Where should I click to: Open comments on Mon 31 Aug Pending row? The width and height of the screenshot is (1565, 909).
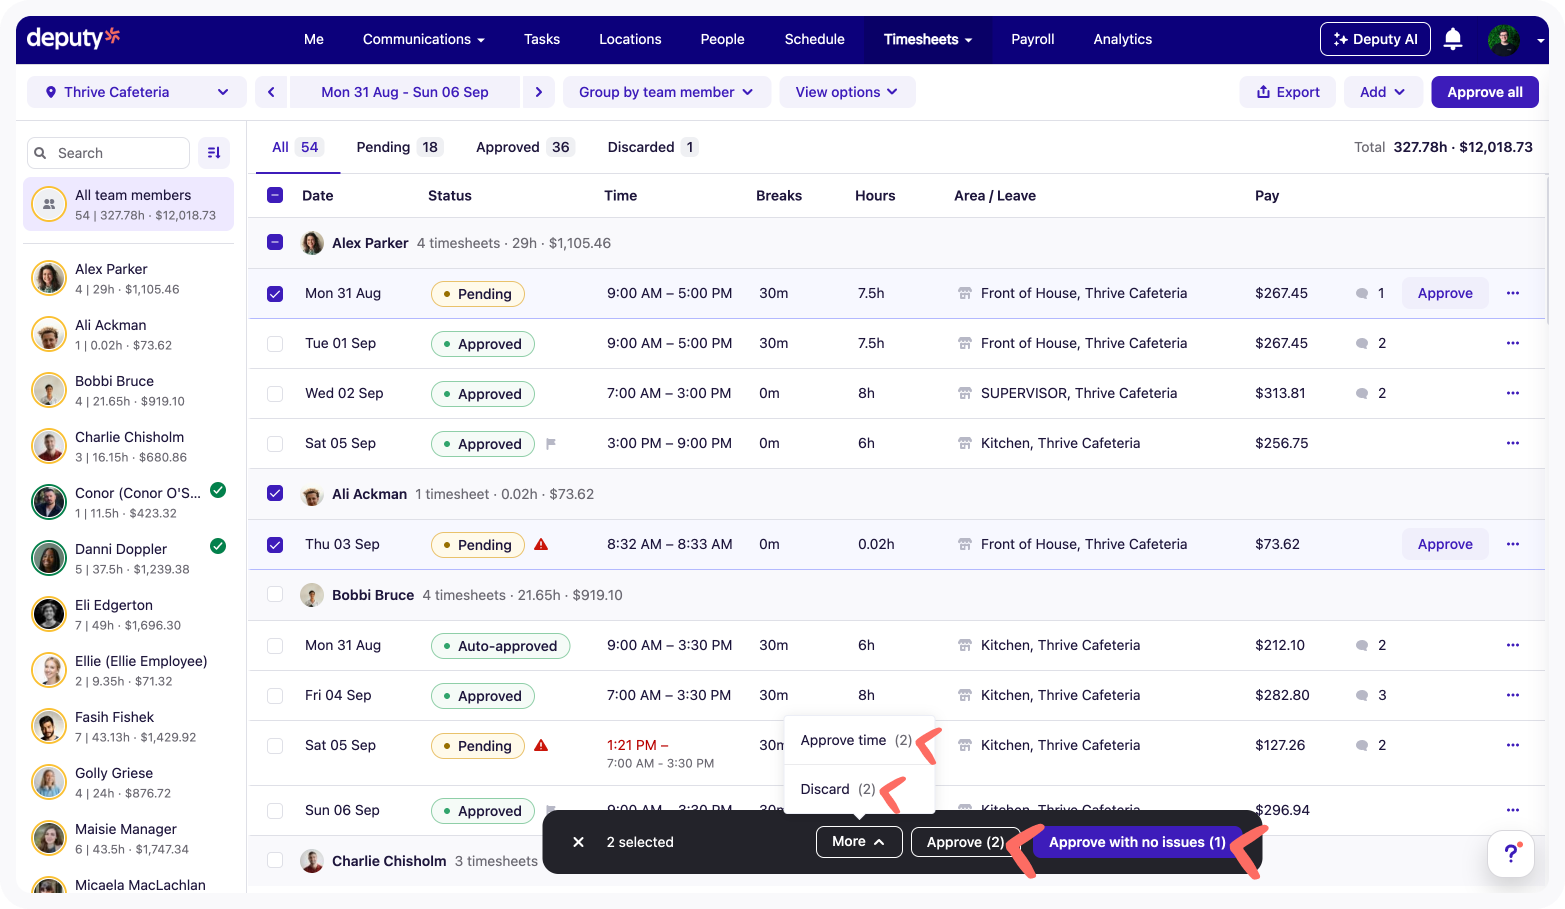click(x=1370, y=293)
